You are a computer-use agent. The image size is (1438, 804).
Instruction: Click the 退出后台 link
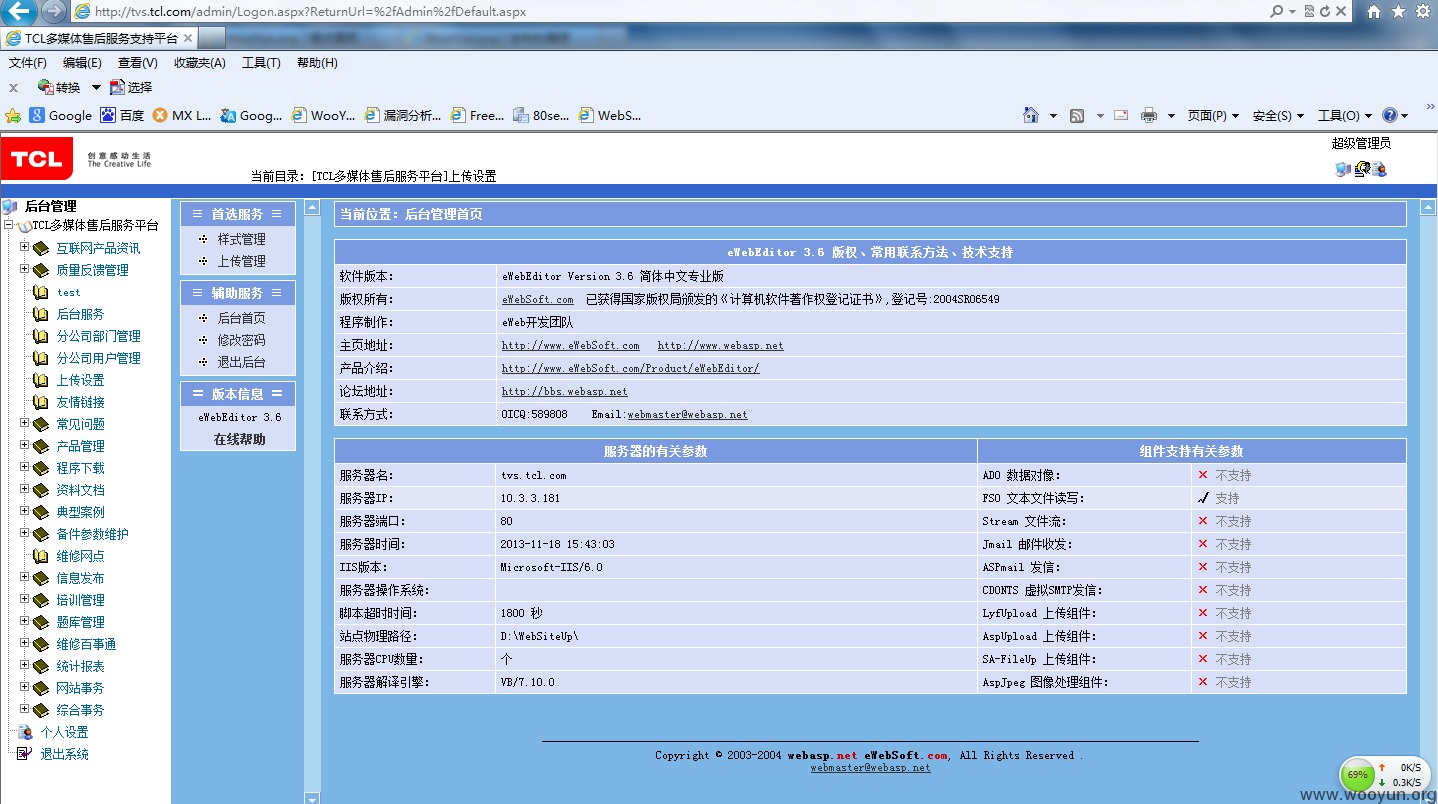[x=242, y=362]
